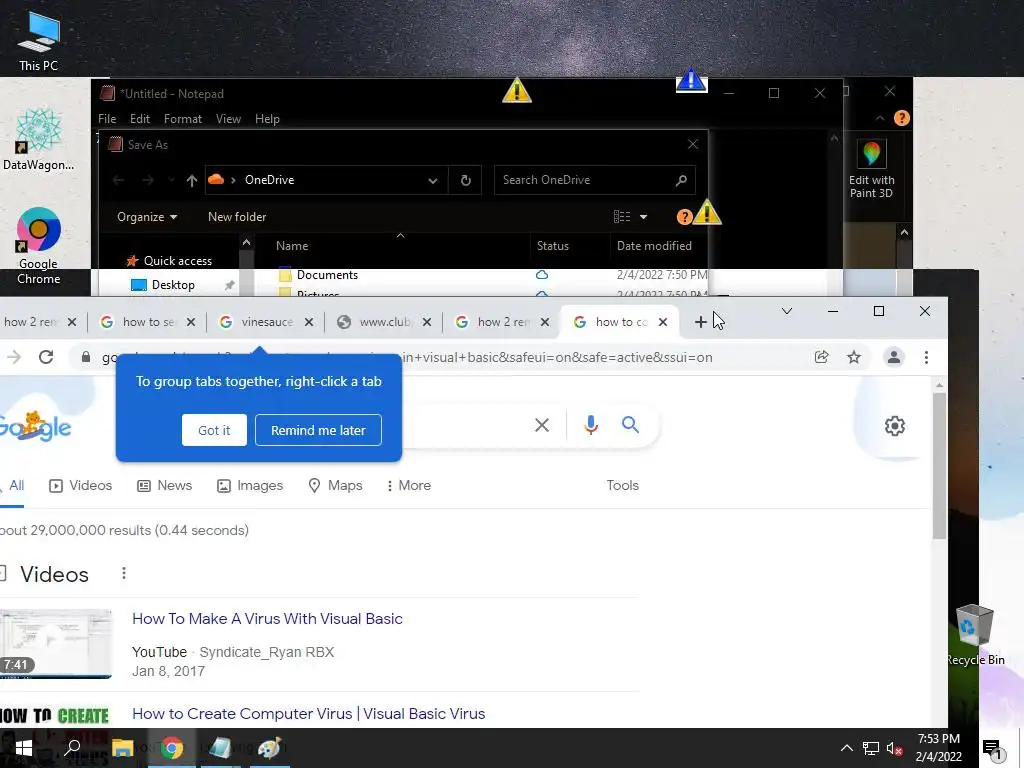
Task: Open options menu beside Videos heading
Action: coord(123,573)
